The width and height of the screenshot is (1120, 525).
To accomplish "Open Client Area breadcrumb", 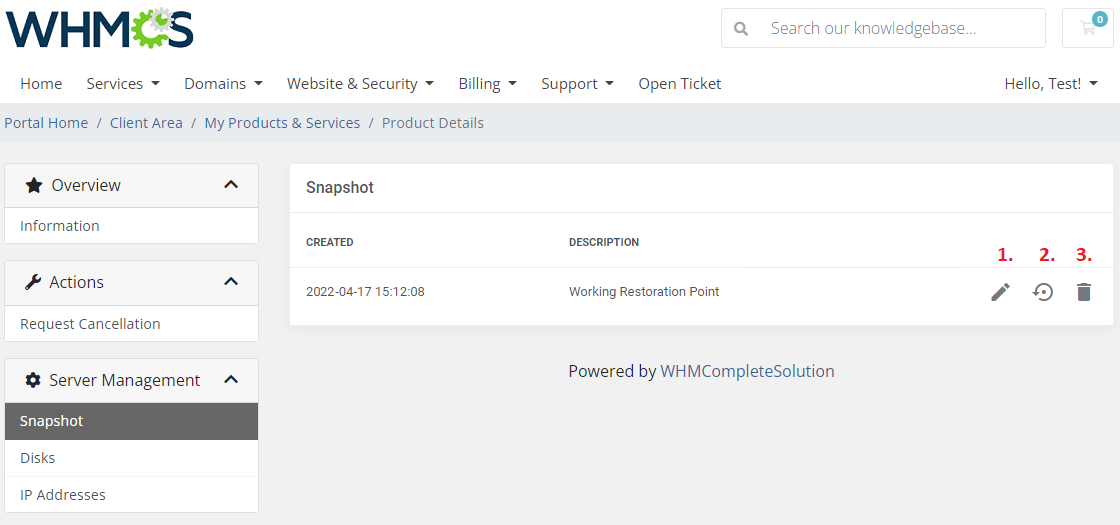I will [x=146, y=123].
